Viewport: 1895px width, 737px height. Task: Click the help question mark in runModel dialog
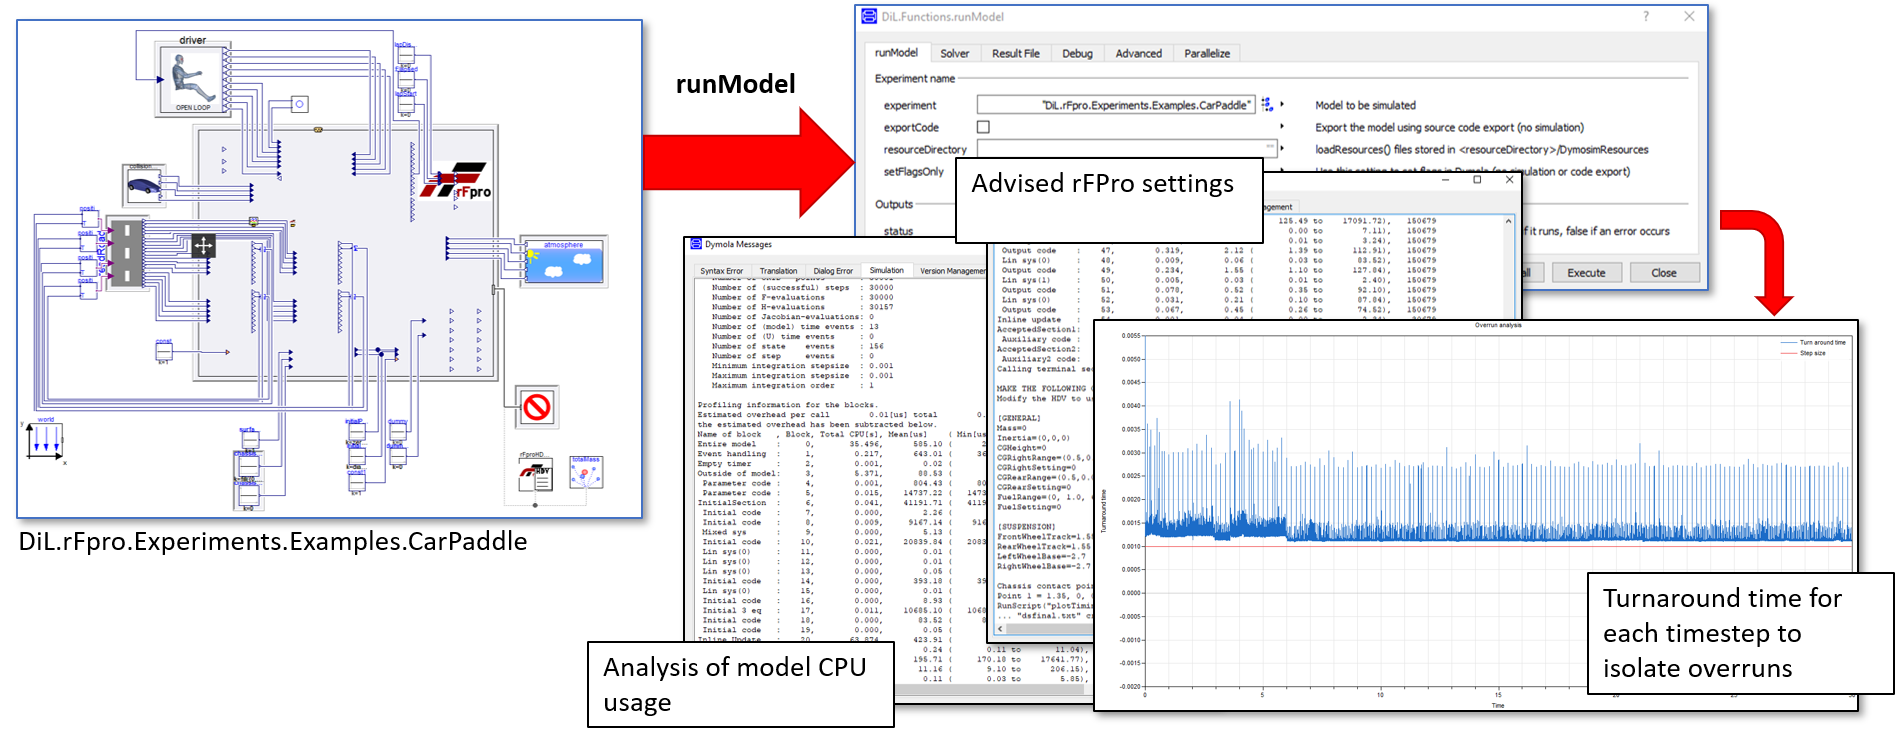[1646, 16]
